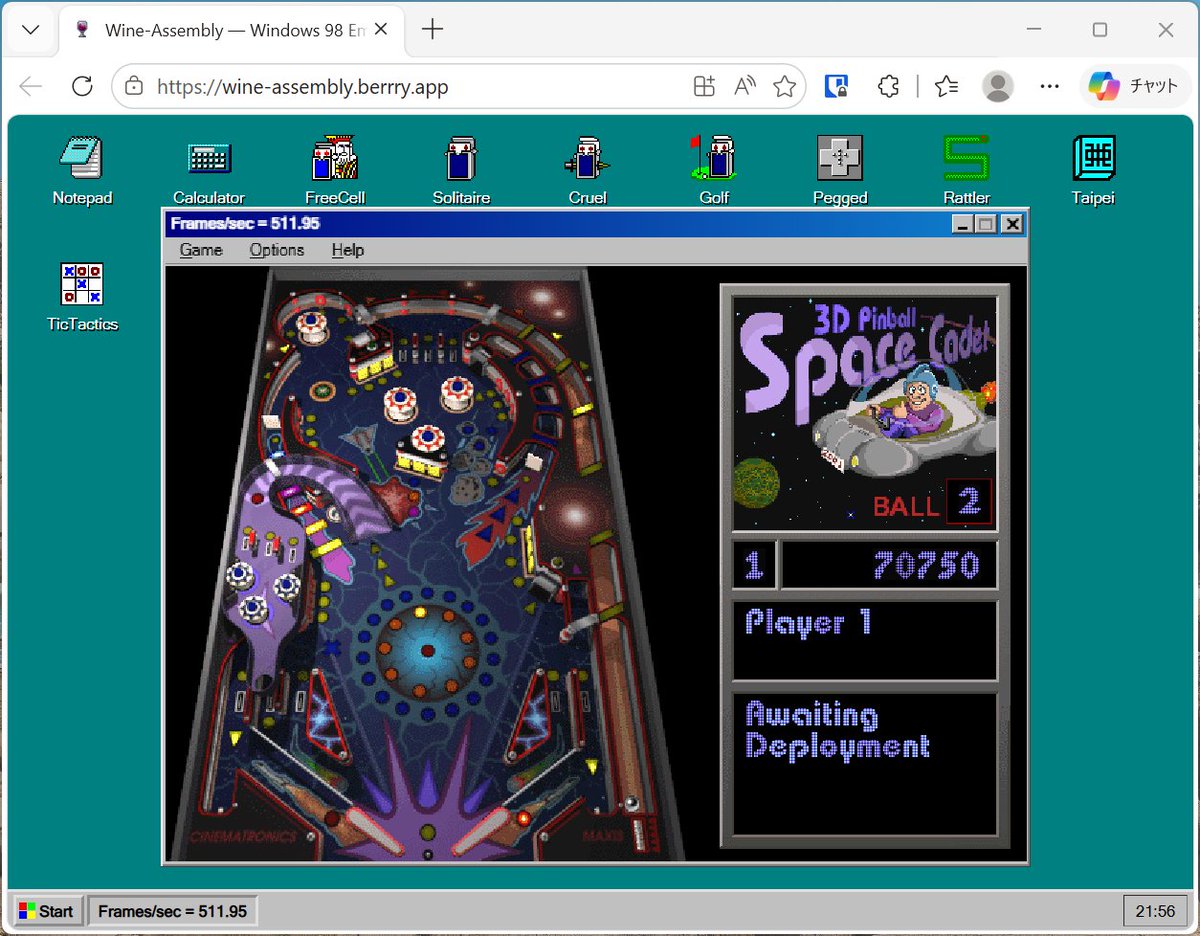Expand the tab actions dropdown
Screen dimensions: 1200x936
click(30, 30)
